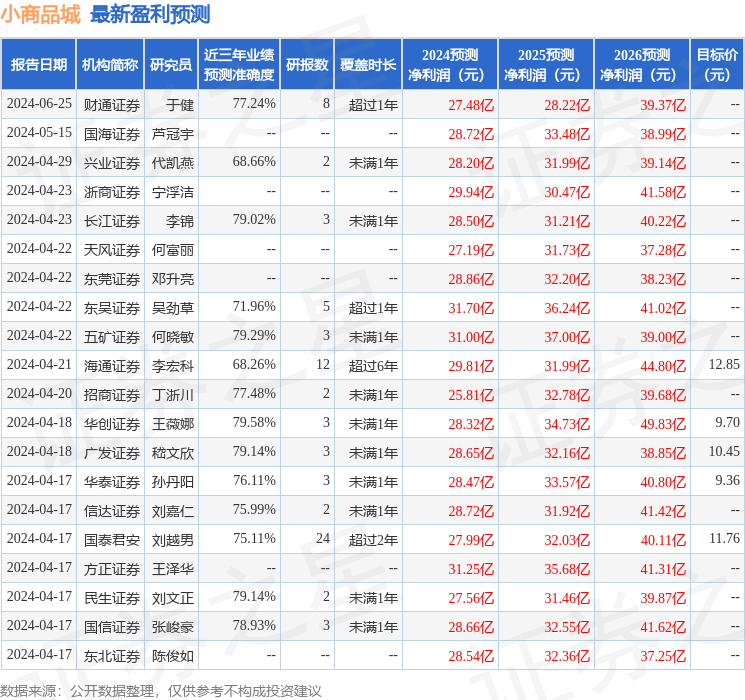The width and height of the screenshot is (745, 700).
Task: Click analyst name 刘越男
Action: (172, 540)
